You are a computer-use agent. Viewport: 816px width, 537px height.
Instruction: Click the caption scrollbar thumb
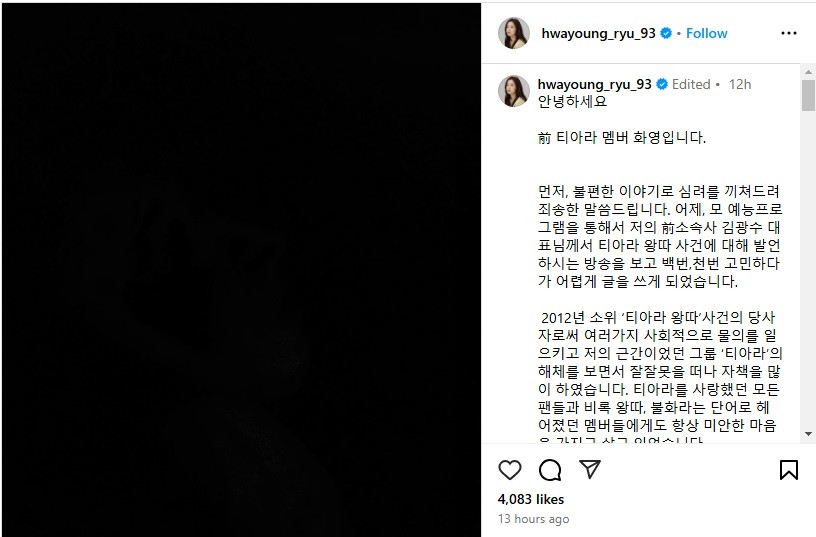pyautogui.click(x=808, y=95)
